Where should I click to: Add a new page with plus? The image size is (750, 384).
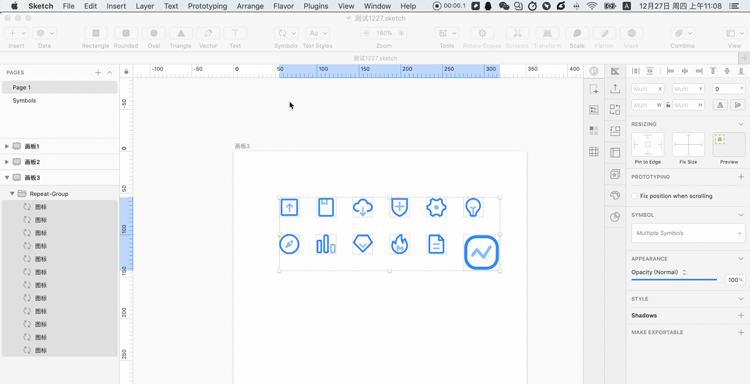coord(98,73)
